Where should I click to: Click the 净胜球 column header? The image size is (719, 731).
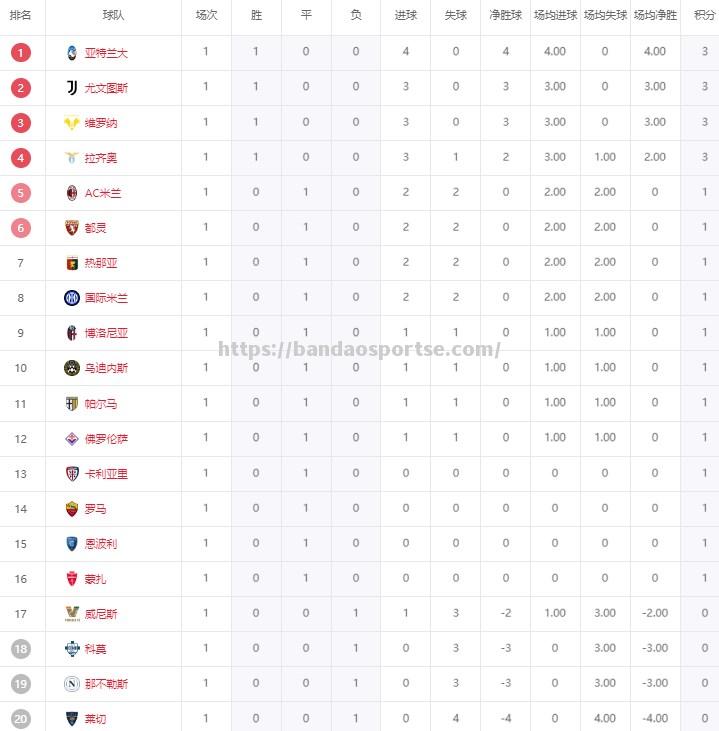coord(505,15)
